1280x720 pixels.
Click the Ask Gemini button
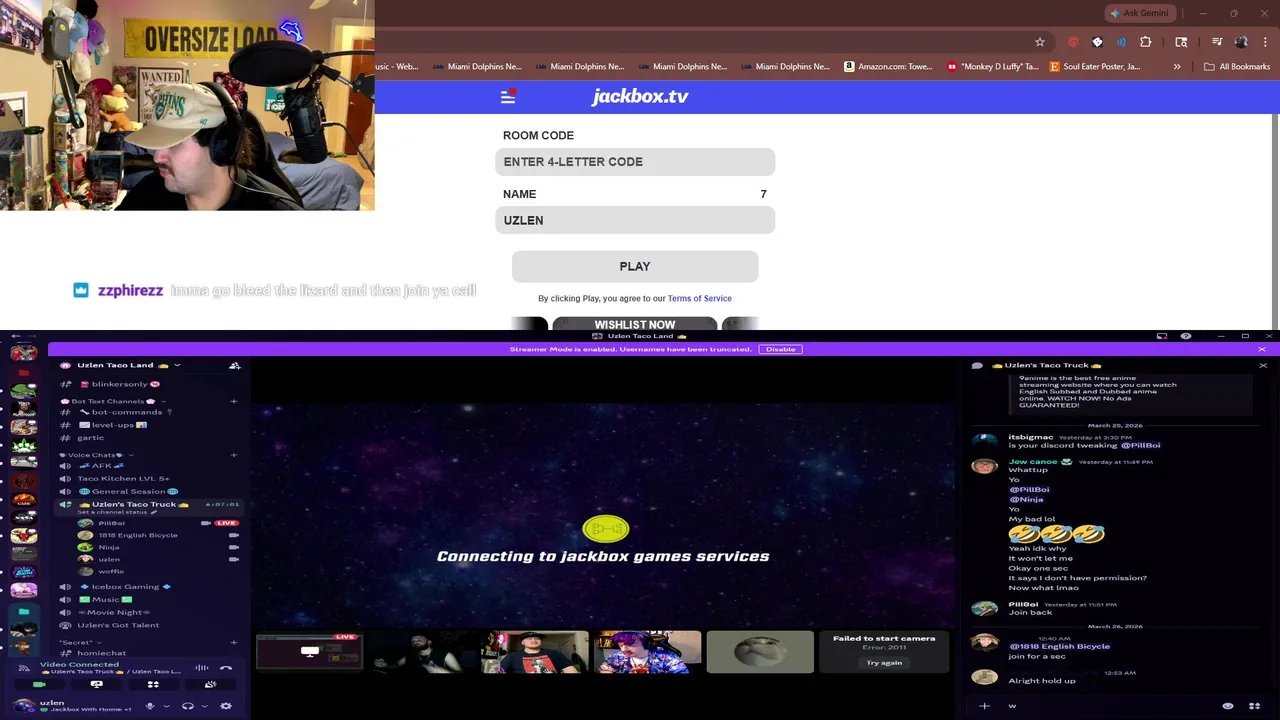point(1139,13)
